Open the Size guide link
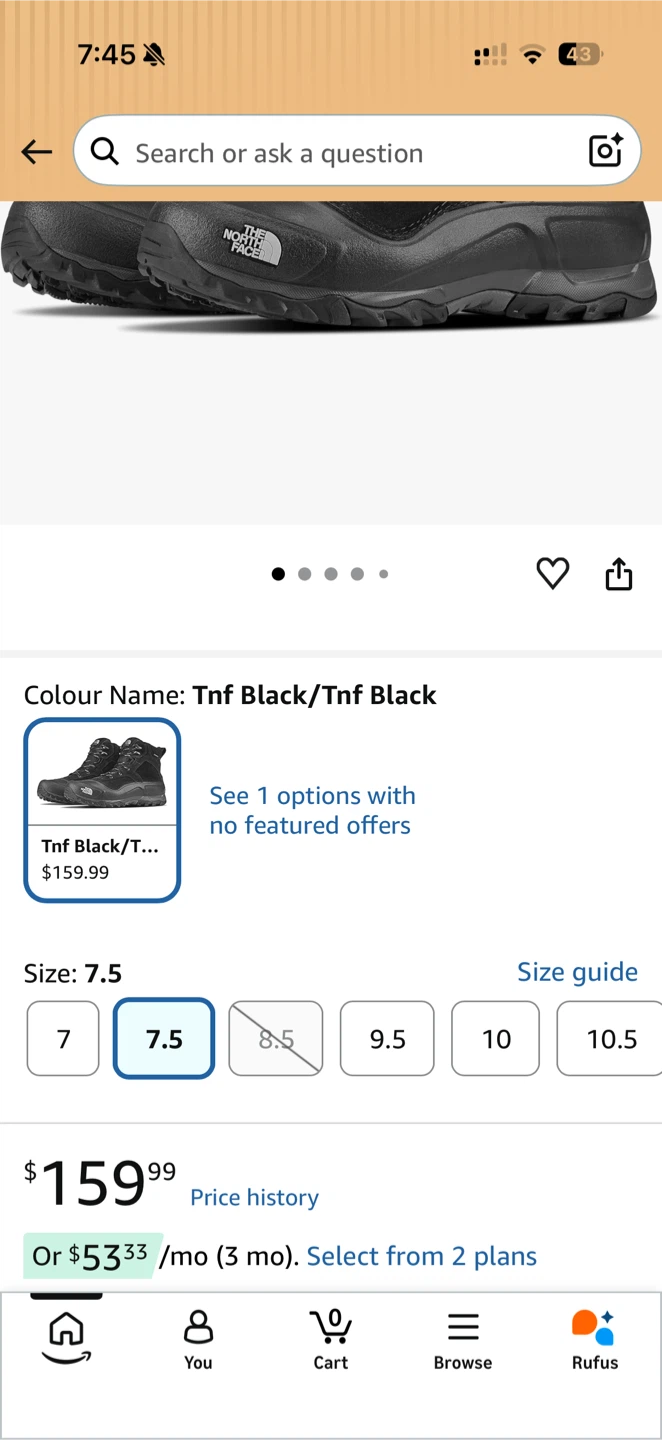662x1440 pixels. pyautogui.click(x=577, y=972)
